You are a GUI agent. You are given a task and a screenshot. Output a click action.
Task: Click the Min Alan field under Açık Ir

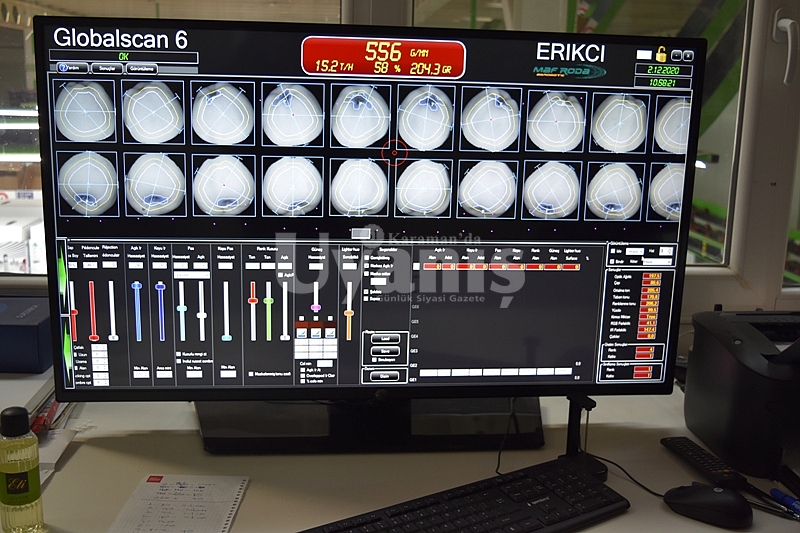[141, 374]
